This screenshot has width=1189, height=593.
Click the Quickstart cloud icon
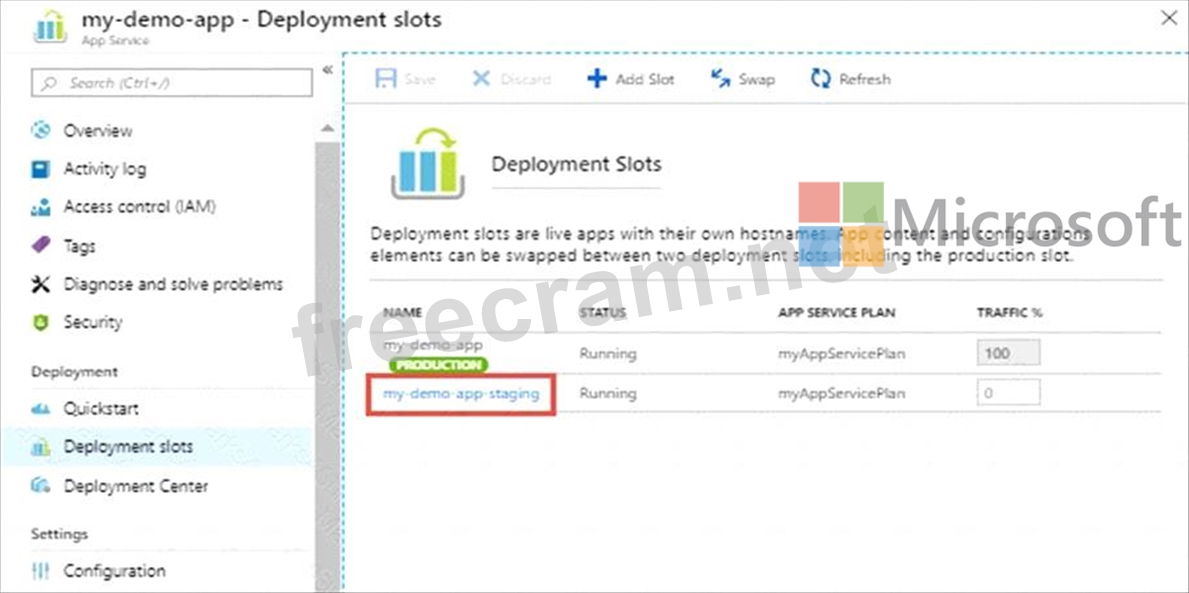(x=41, y=409)
